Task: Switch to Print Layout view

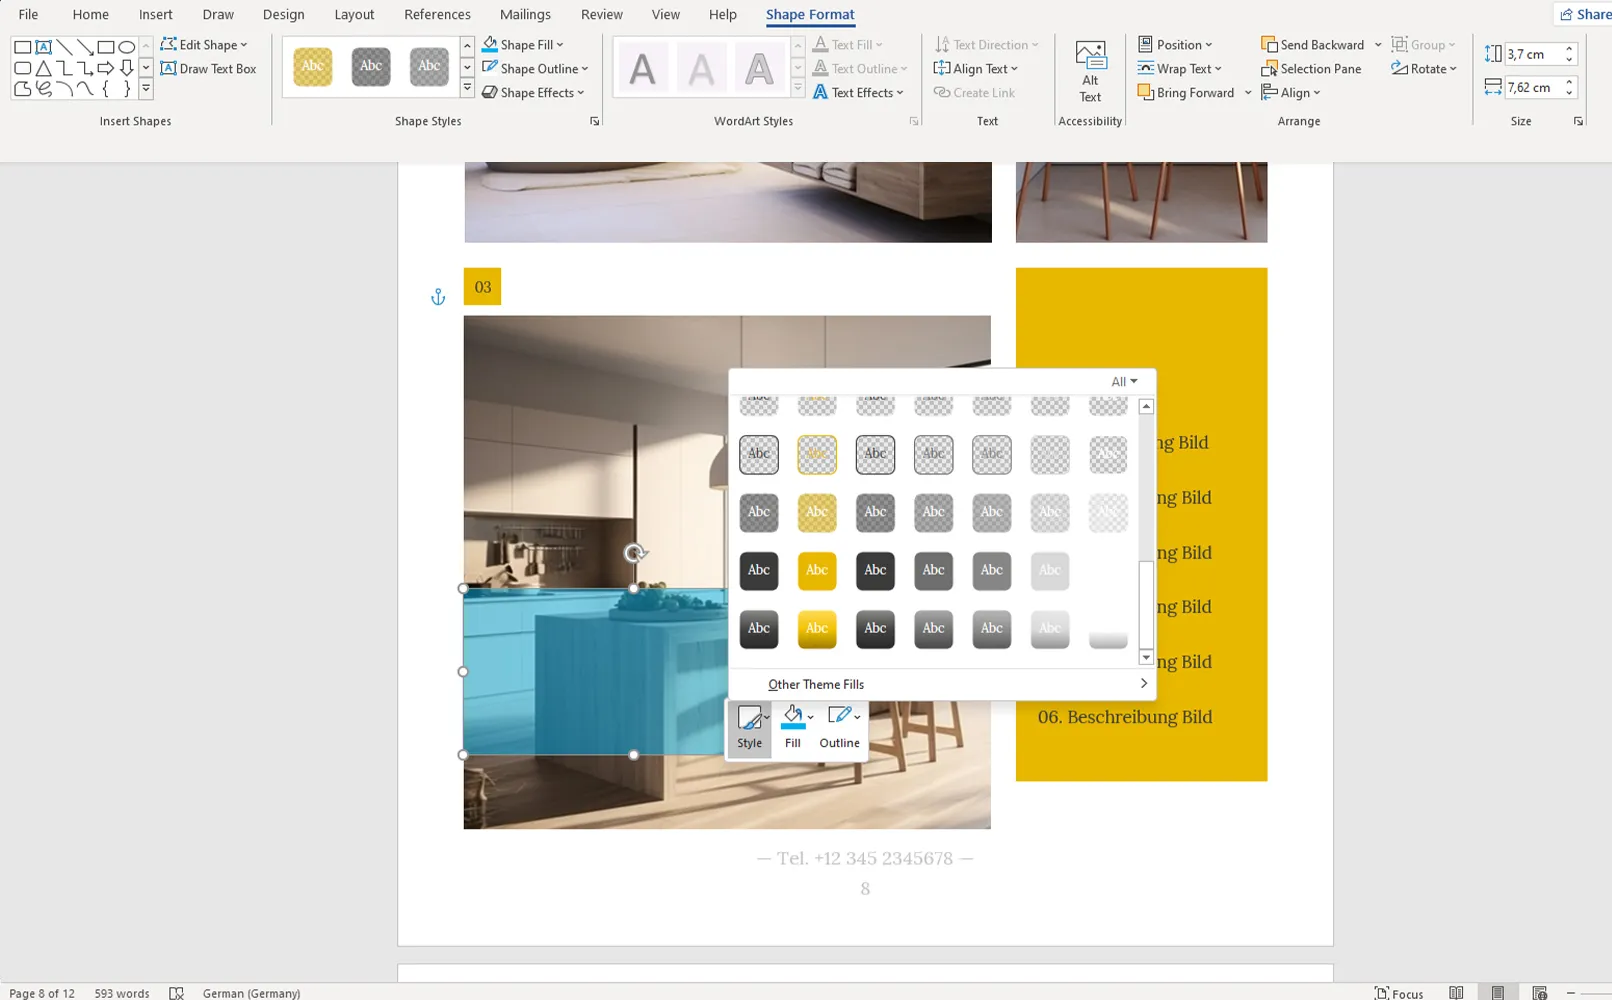Action: click(x=1498, y=993)
